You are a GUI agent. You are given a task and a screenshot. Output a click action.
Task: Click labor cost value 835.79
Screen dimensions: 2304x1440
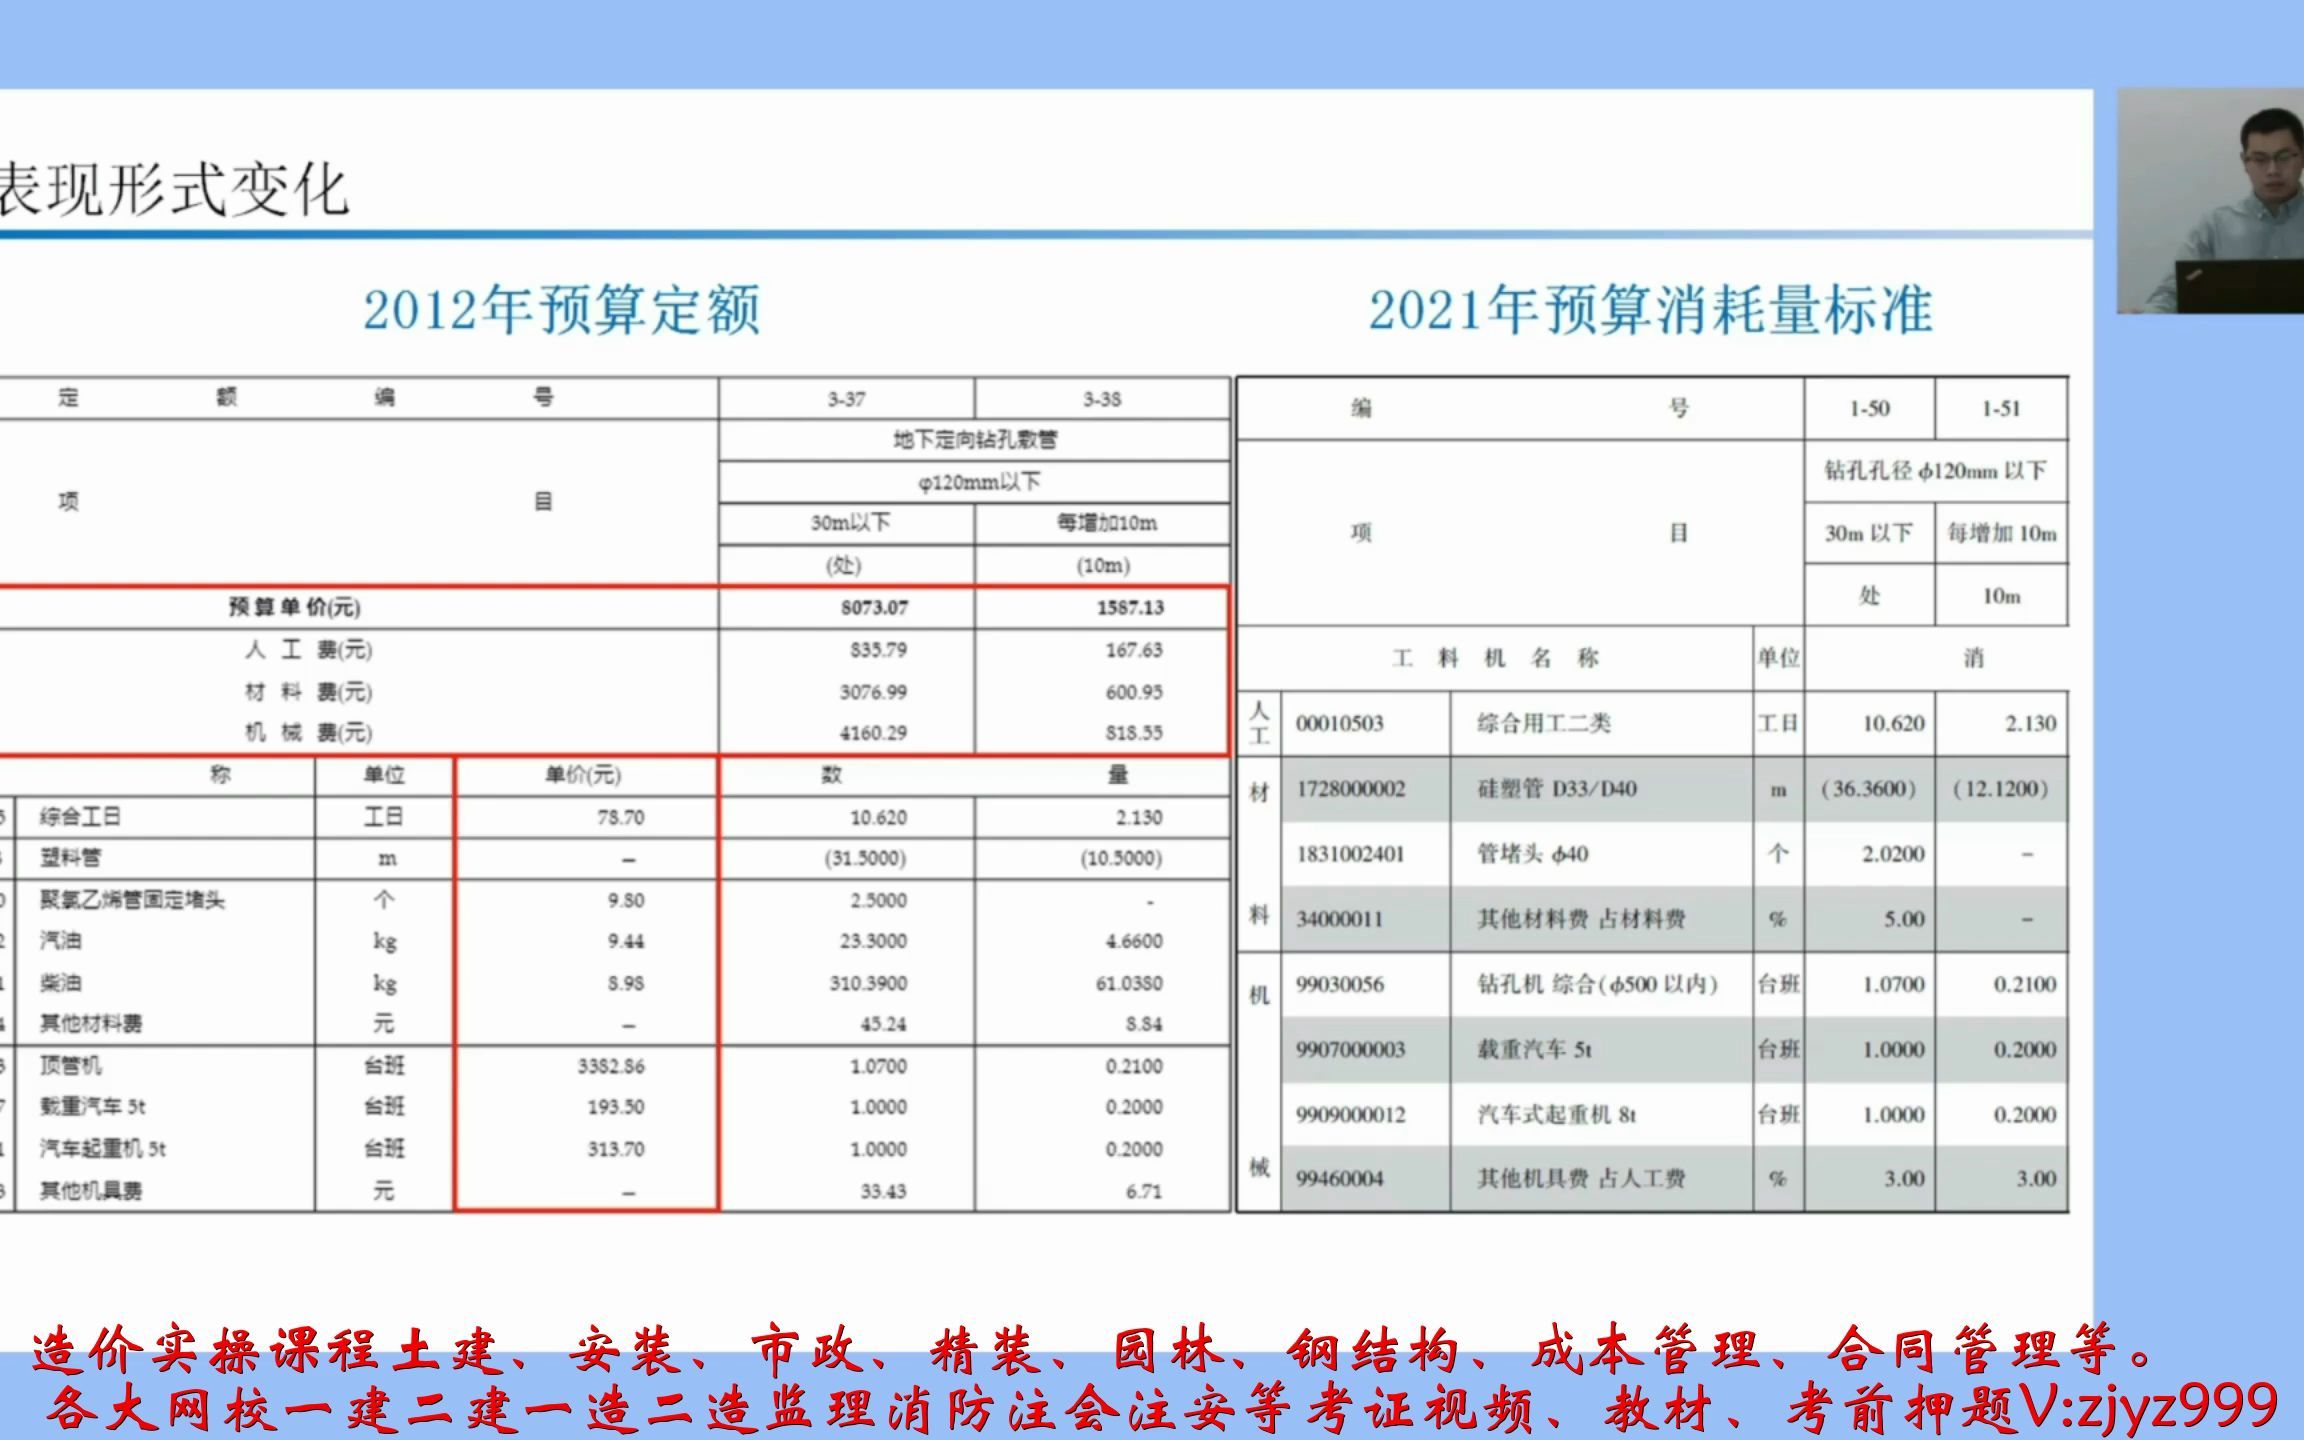point(878,650)
